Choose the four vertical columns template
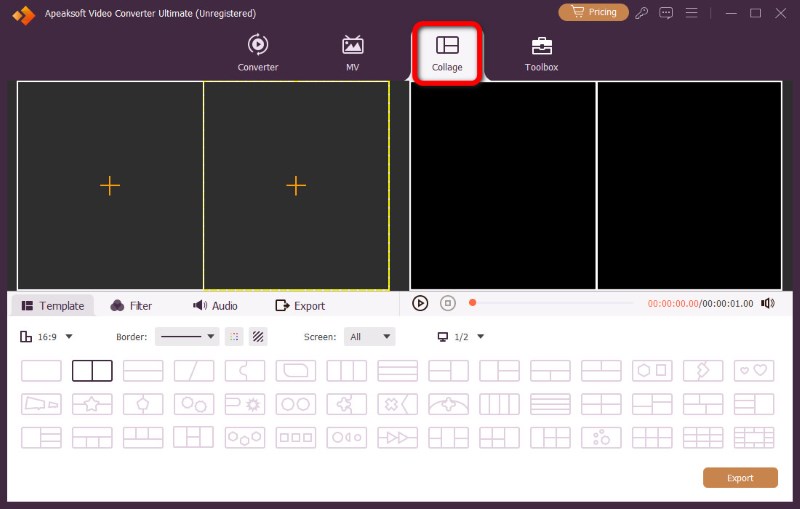800x509 pixels. [x=499, y=404]
